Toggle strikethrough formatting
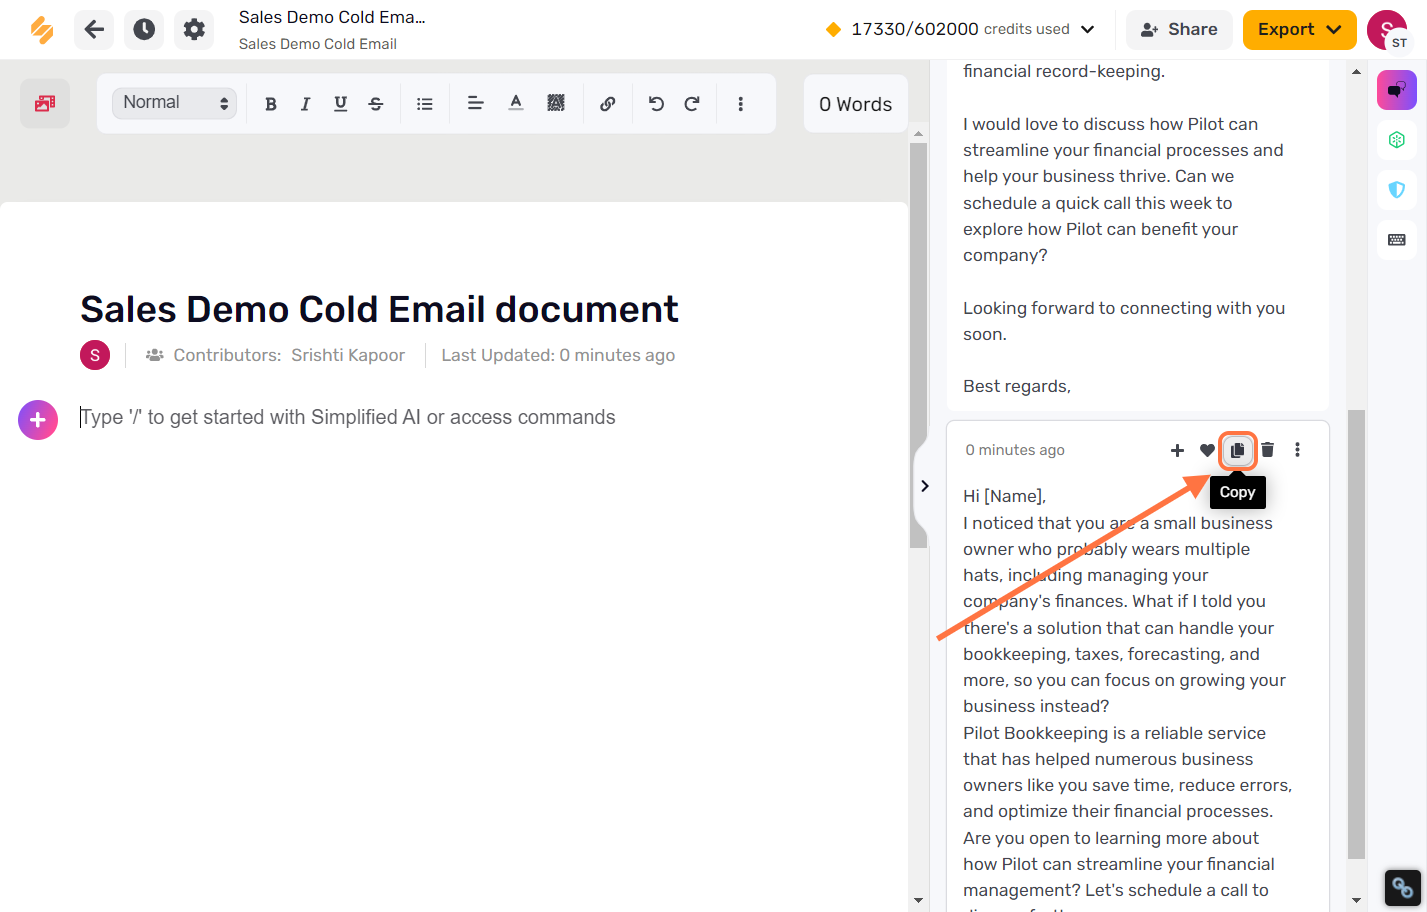The image size is (1427, 912). pos(376,104)
